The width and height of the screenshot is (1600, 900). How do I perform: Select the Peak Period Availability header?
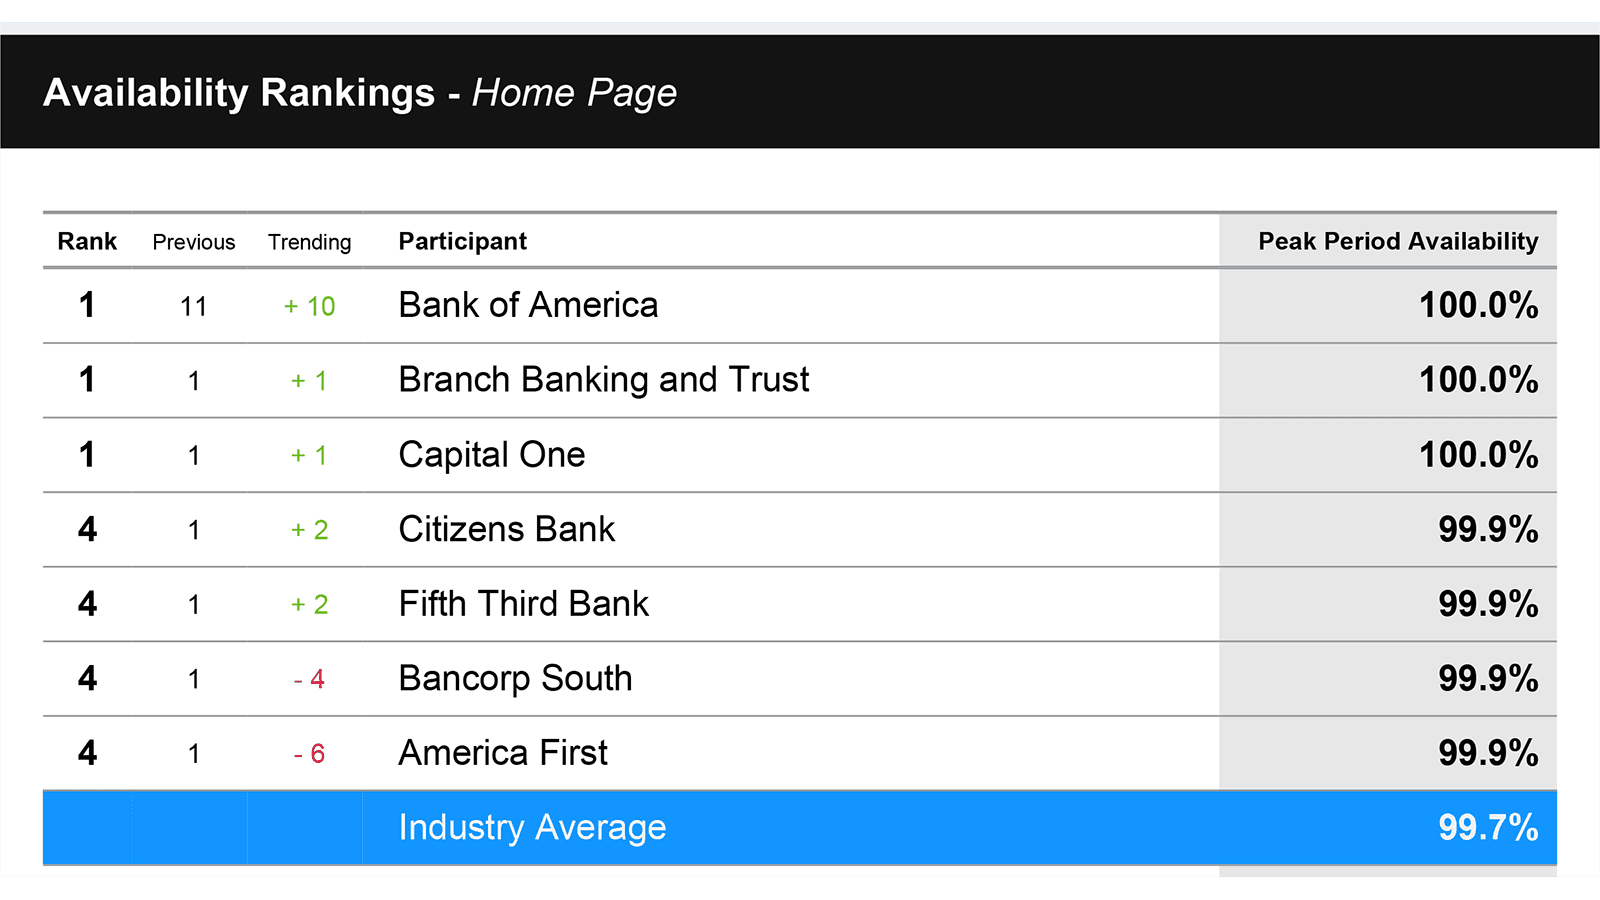pyautogui.click(x=1398, y=241)
